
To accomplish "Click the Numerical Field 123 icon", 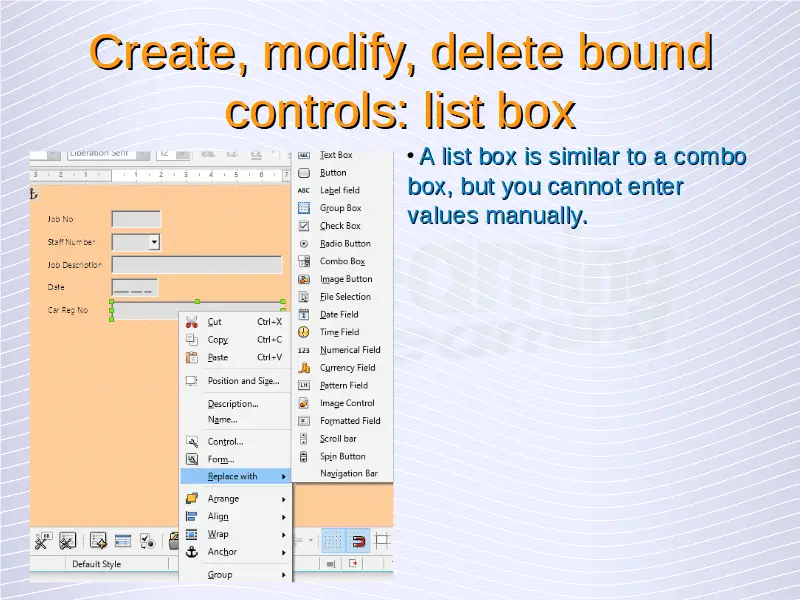I will point(304,350).
